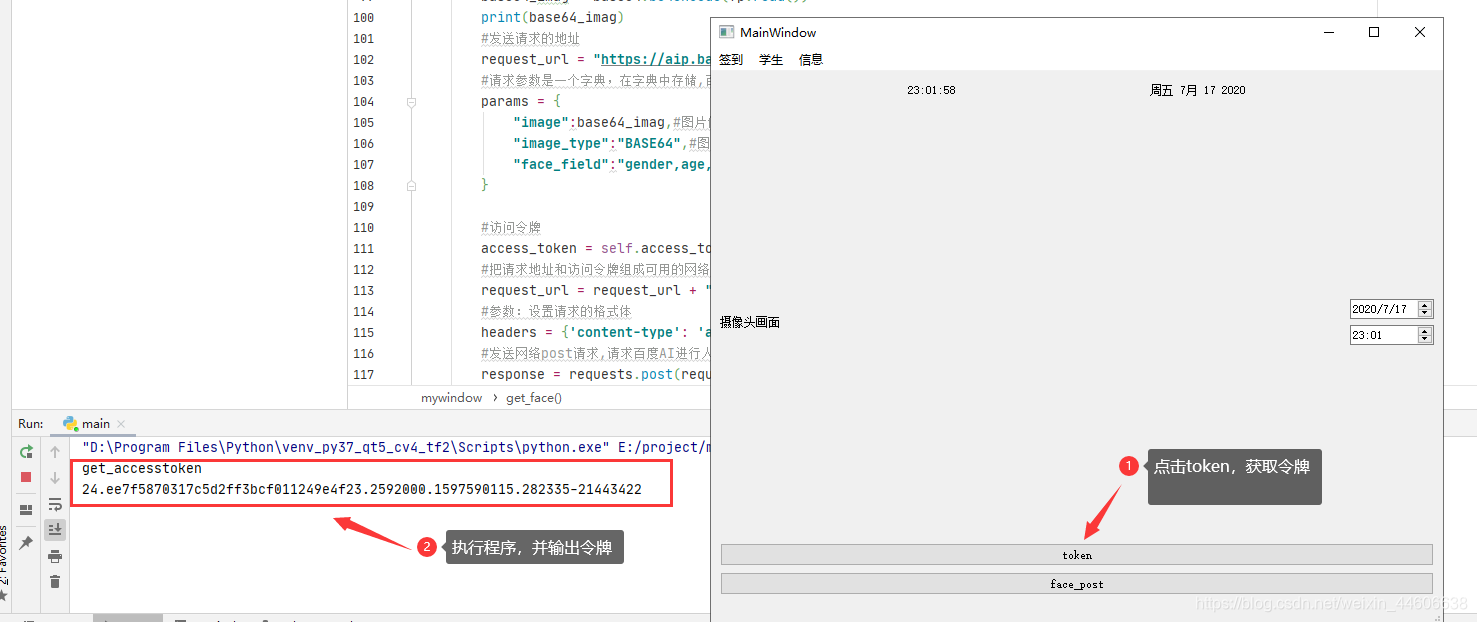Click into the 2020/7/17 date field

1384,310
